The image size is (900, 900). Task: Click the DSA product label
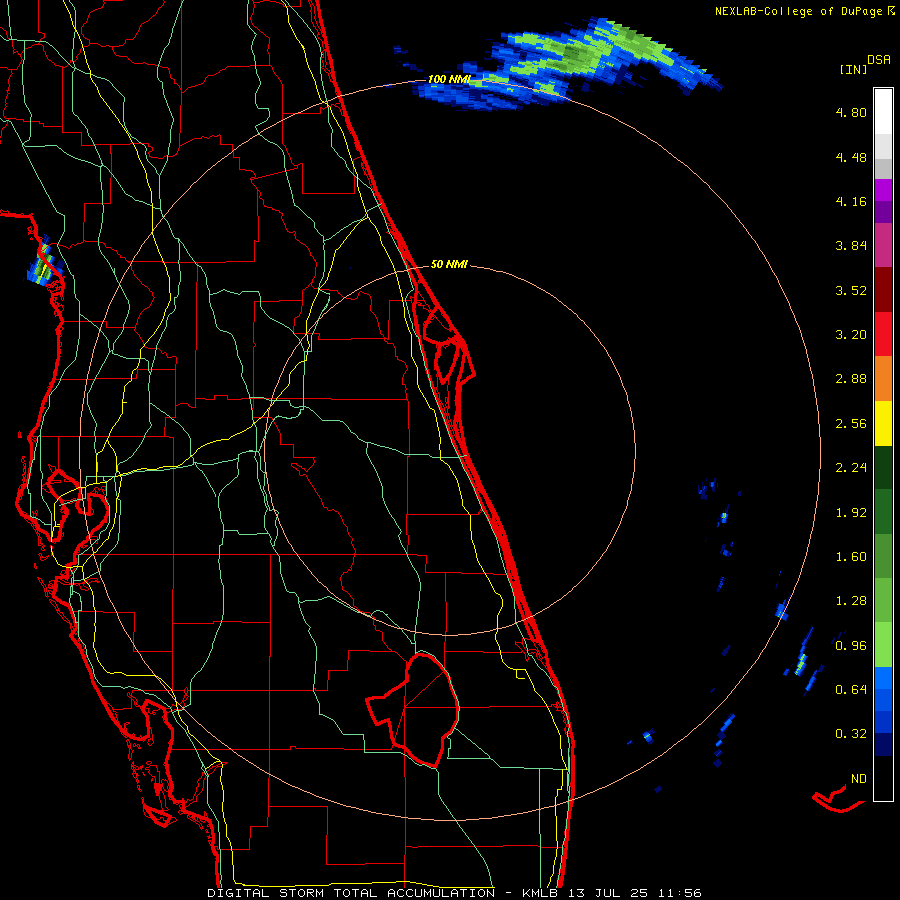[879, 60]
